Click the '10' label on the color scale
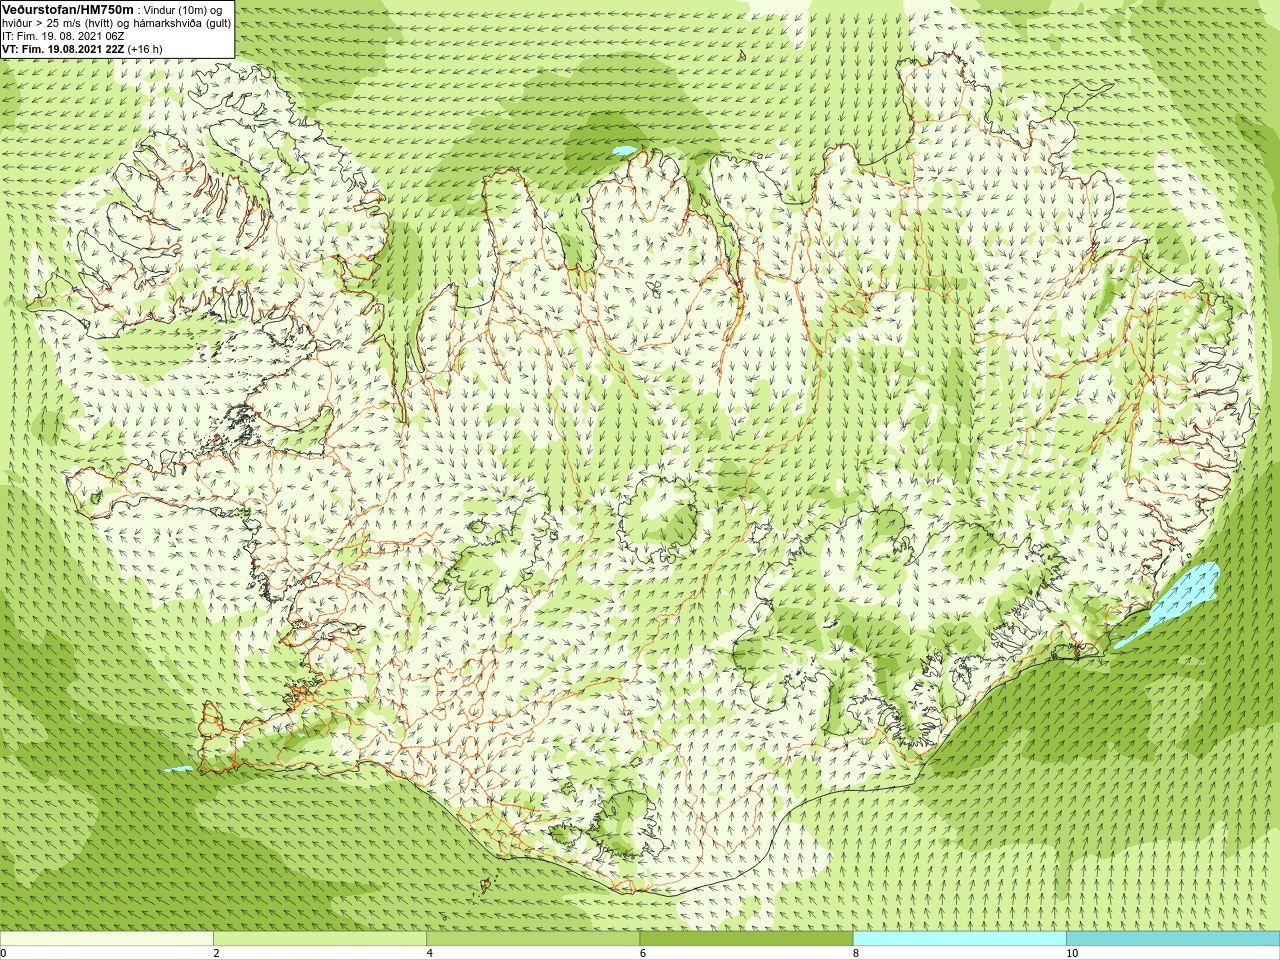The height and width of the screenshot is (960, 1280). point(1071,953)
